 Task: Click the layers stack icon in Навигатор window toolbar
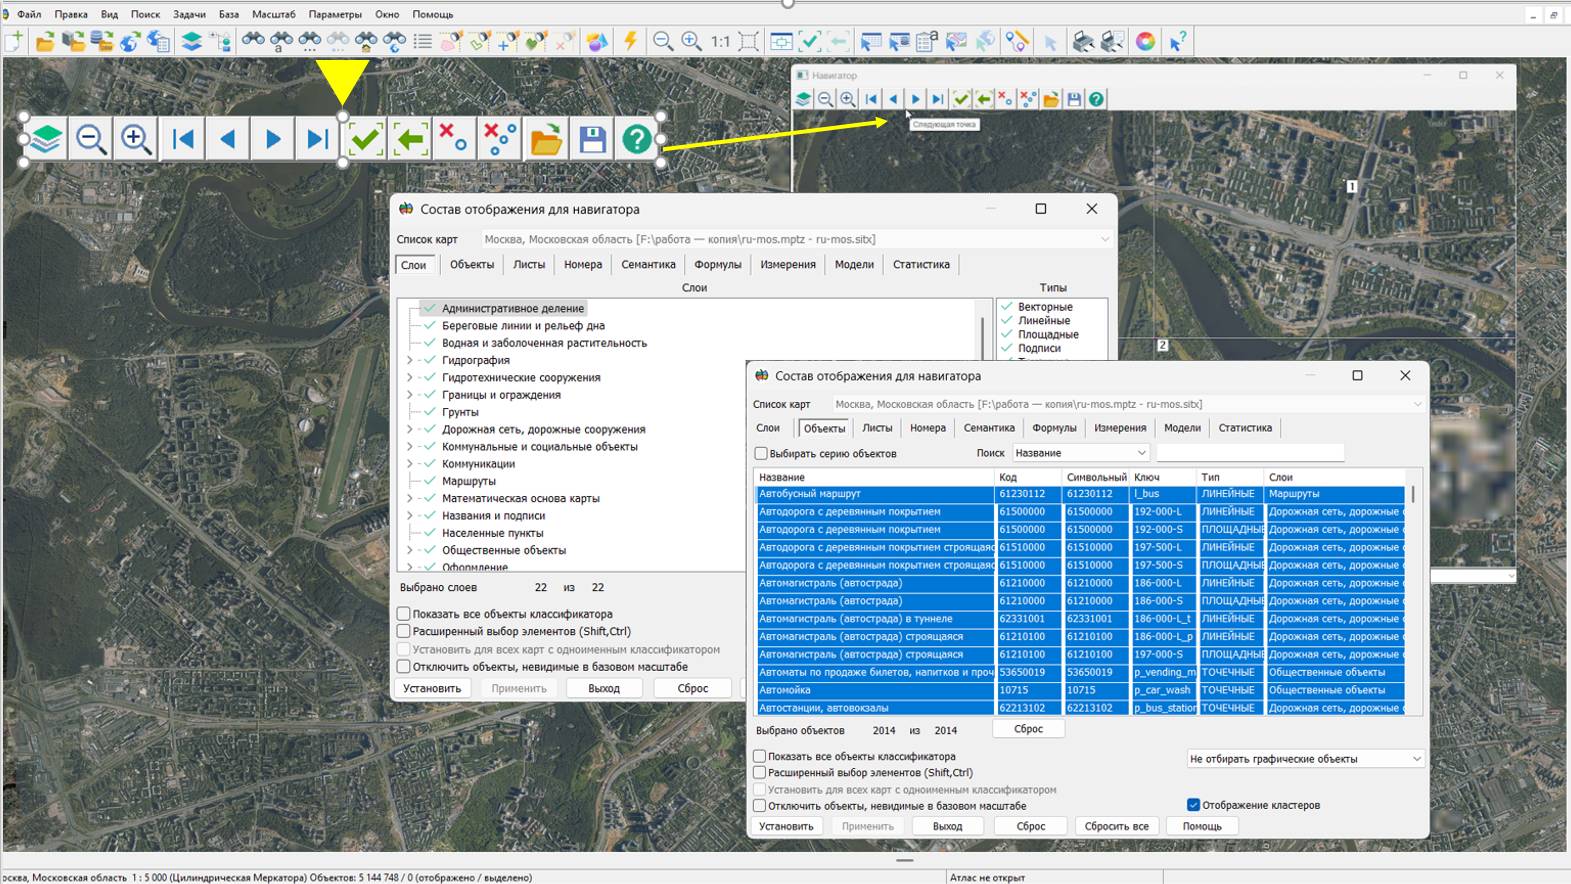tap(803, 99)
